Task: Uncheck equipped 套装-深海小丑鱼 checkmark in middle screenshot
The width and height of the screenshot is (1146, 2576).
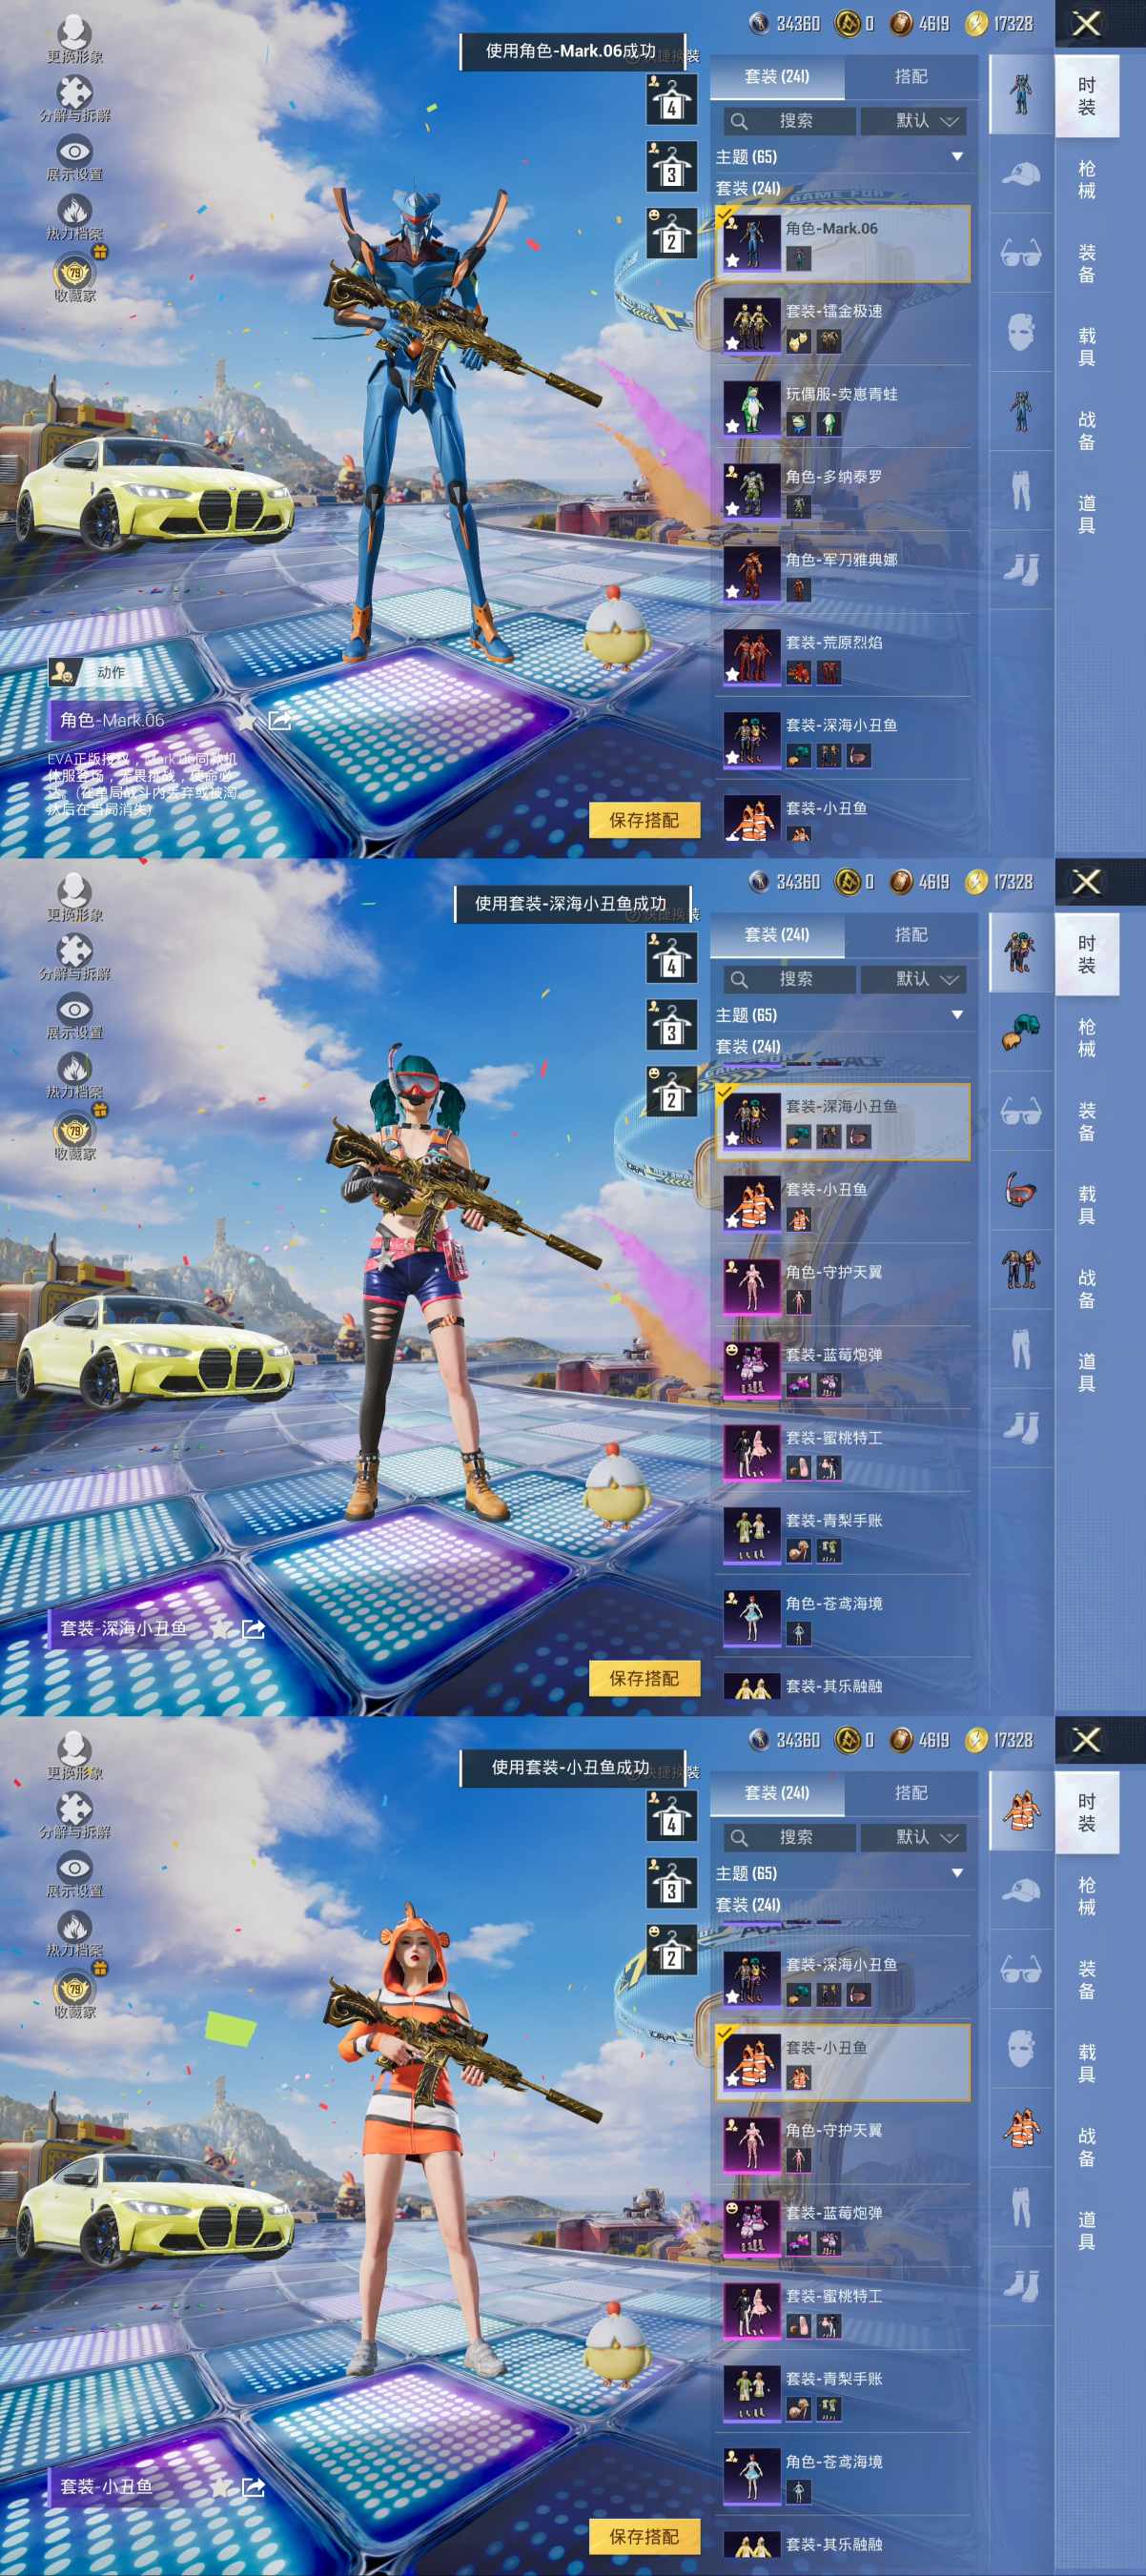Action: (725, 1091)
